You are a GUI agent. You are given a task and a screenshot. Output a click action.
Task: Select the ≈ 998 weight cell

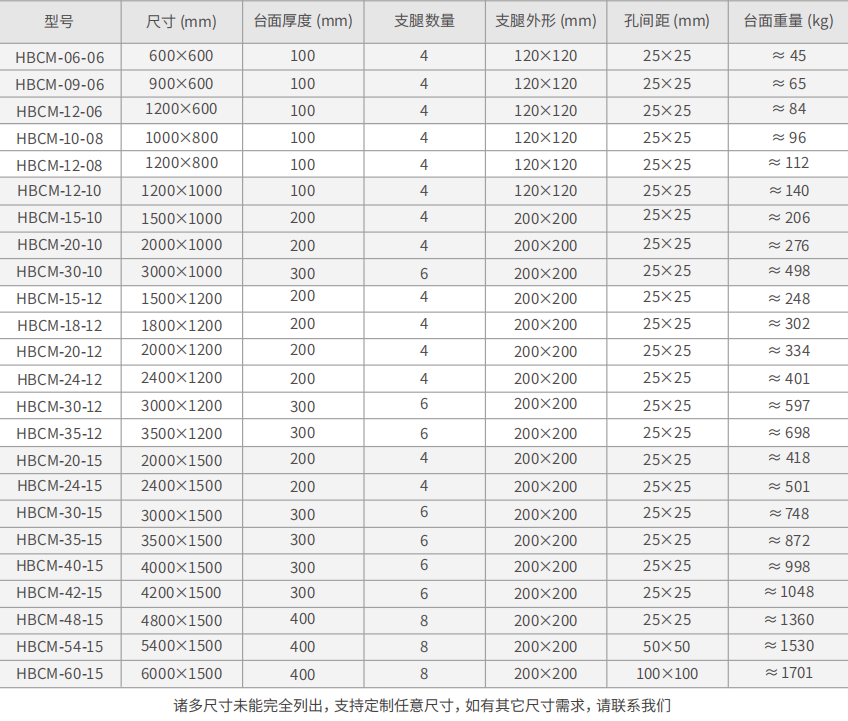pyautogui.click(x=788, y=566)
